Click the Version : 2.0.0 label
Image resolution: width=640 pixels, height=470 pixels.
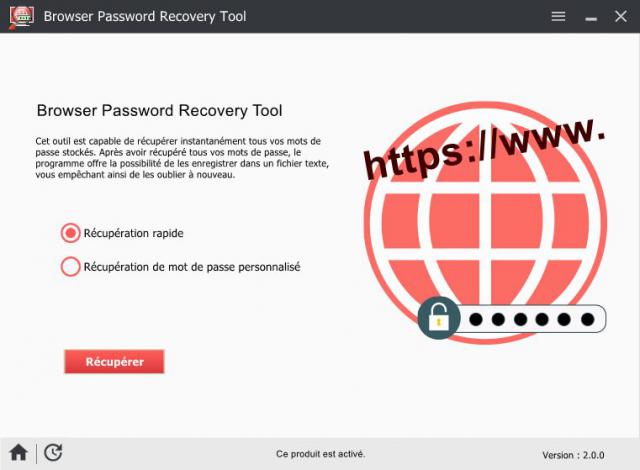[x=573, y=455]
